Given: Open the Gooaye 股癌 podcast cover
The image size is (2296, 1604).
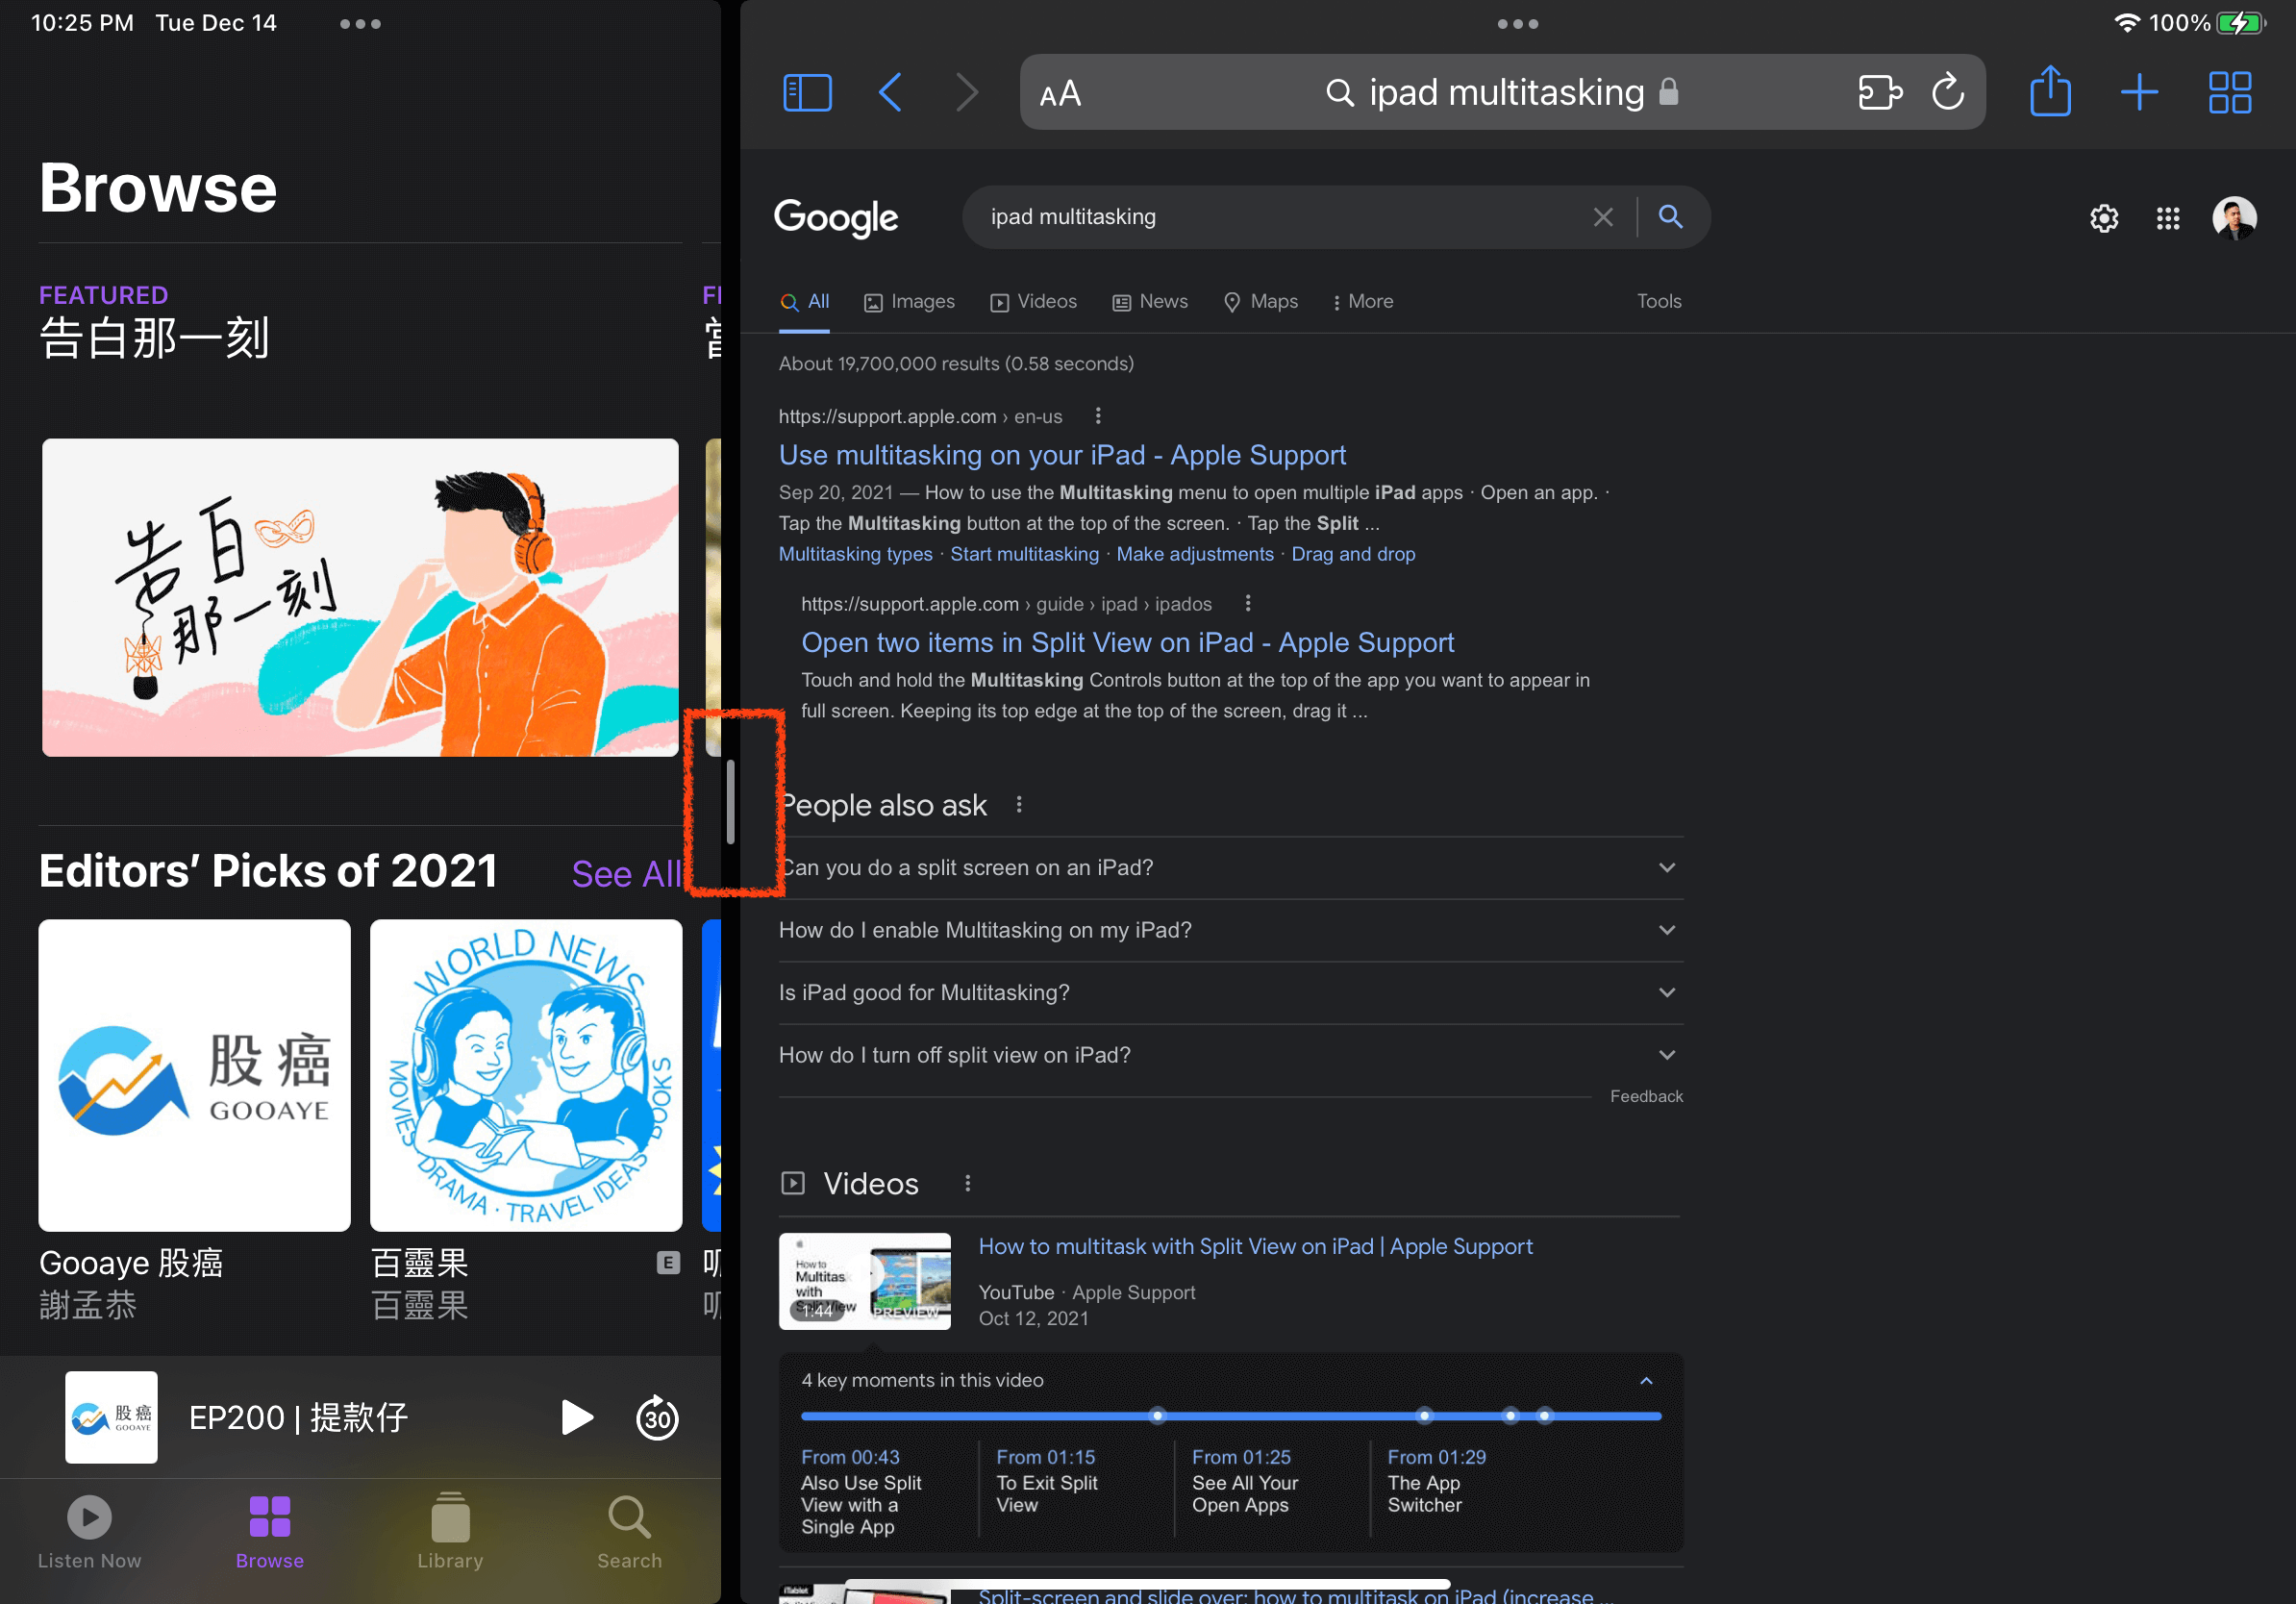Looking at the screenshot, I should (195, 1075).
